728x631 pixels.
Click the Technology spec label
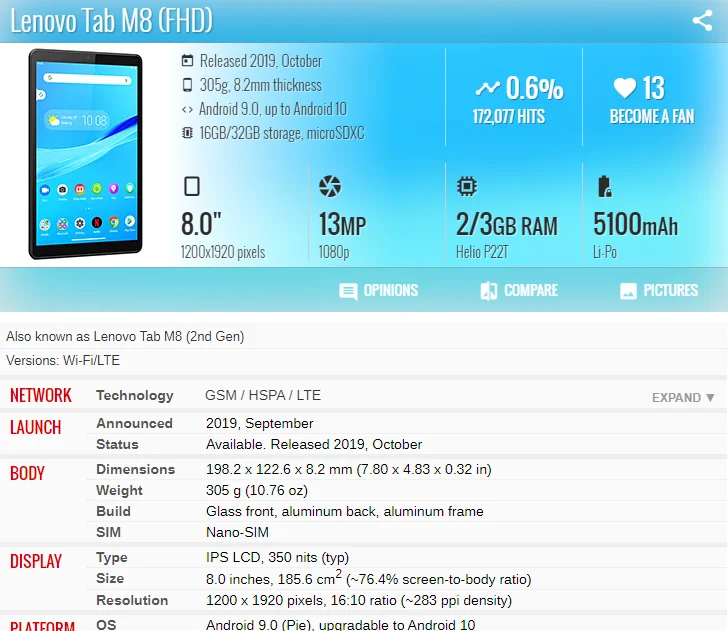pyautogui.click(x=135, y=395)
